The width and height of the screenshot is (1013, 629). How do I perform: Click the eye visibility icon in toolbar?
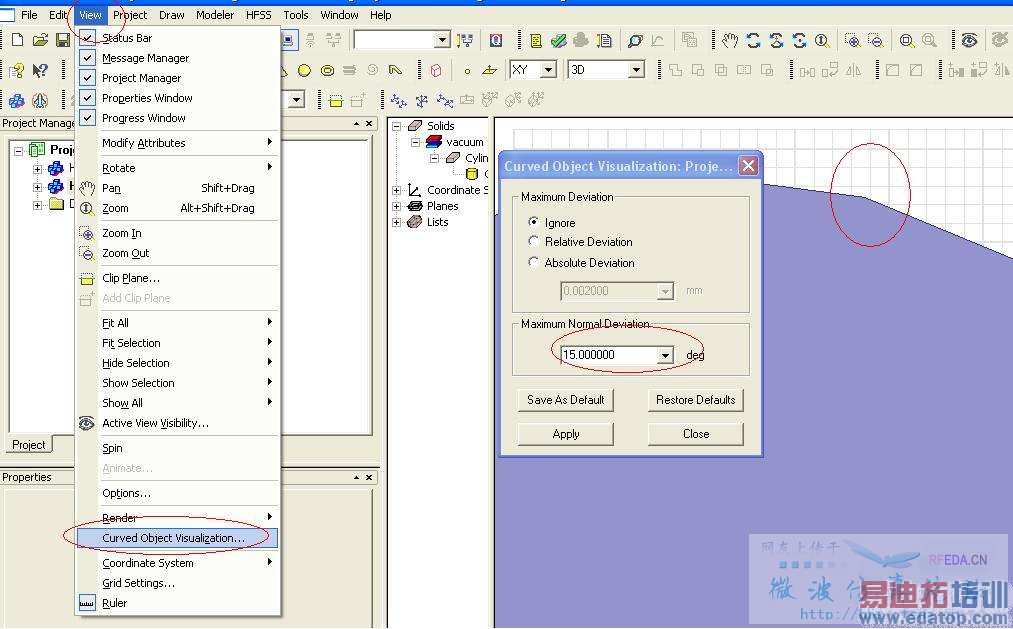click(968, 41)
